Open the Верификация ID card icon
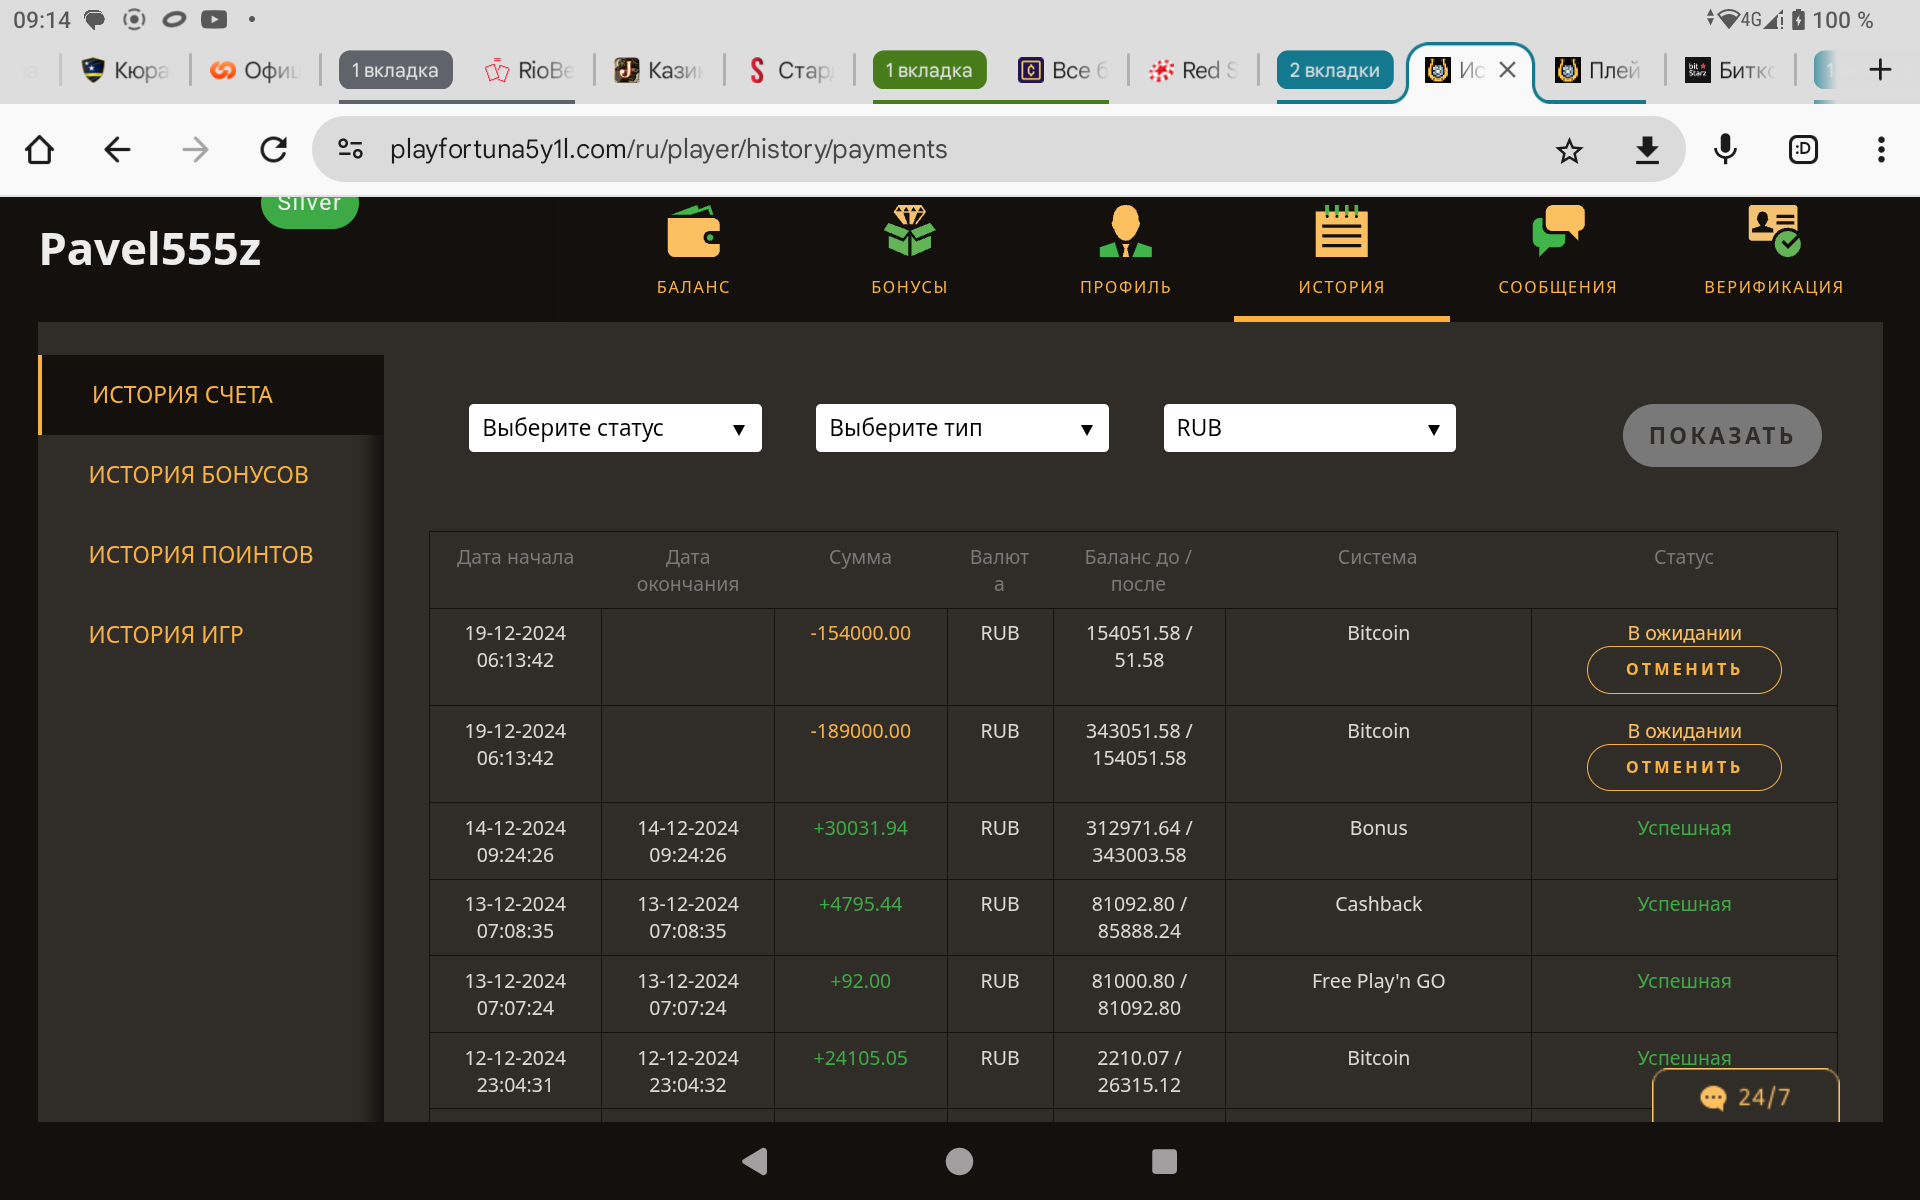This screenshot has width=1920, height=1200. [x=1773, y=233]
